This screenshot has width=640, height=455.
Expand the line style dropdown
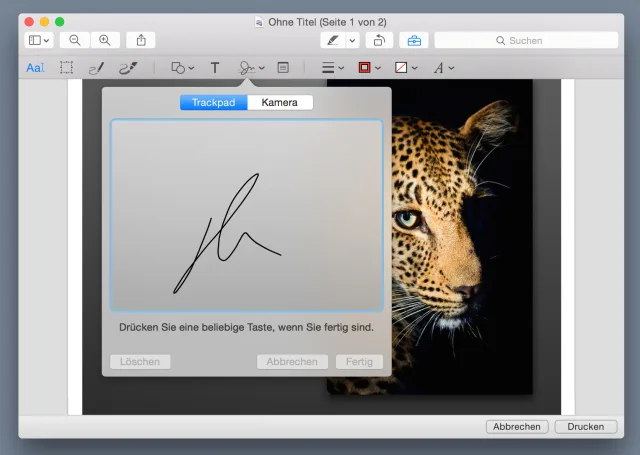point(332,68)
